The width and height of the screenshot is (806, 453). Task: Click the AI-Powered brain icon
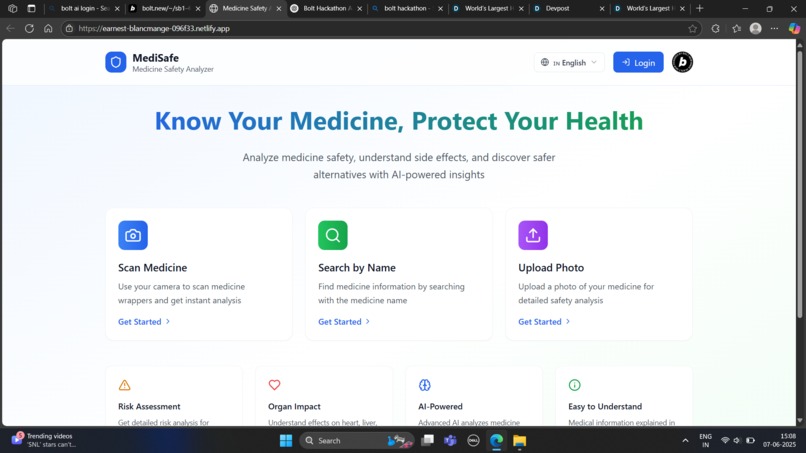425,385
